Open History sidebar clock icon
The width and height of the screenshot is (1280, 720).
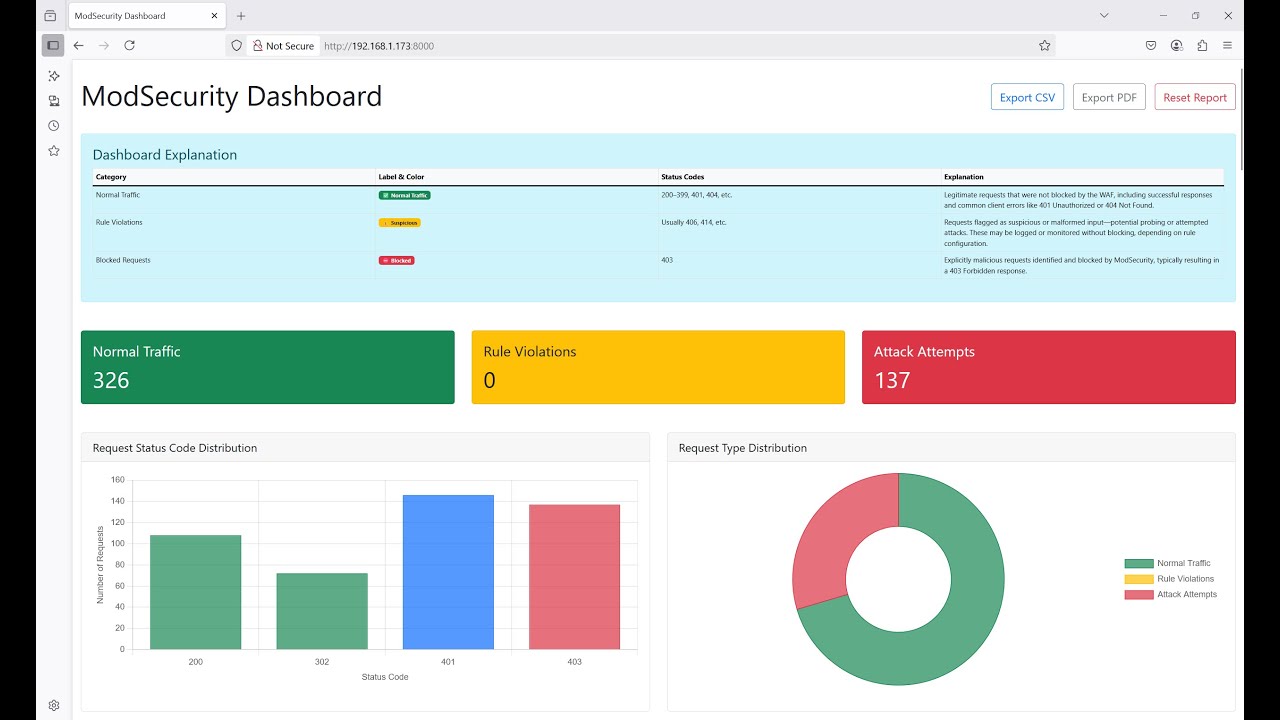tap(54, 126)
